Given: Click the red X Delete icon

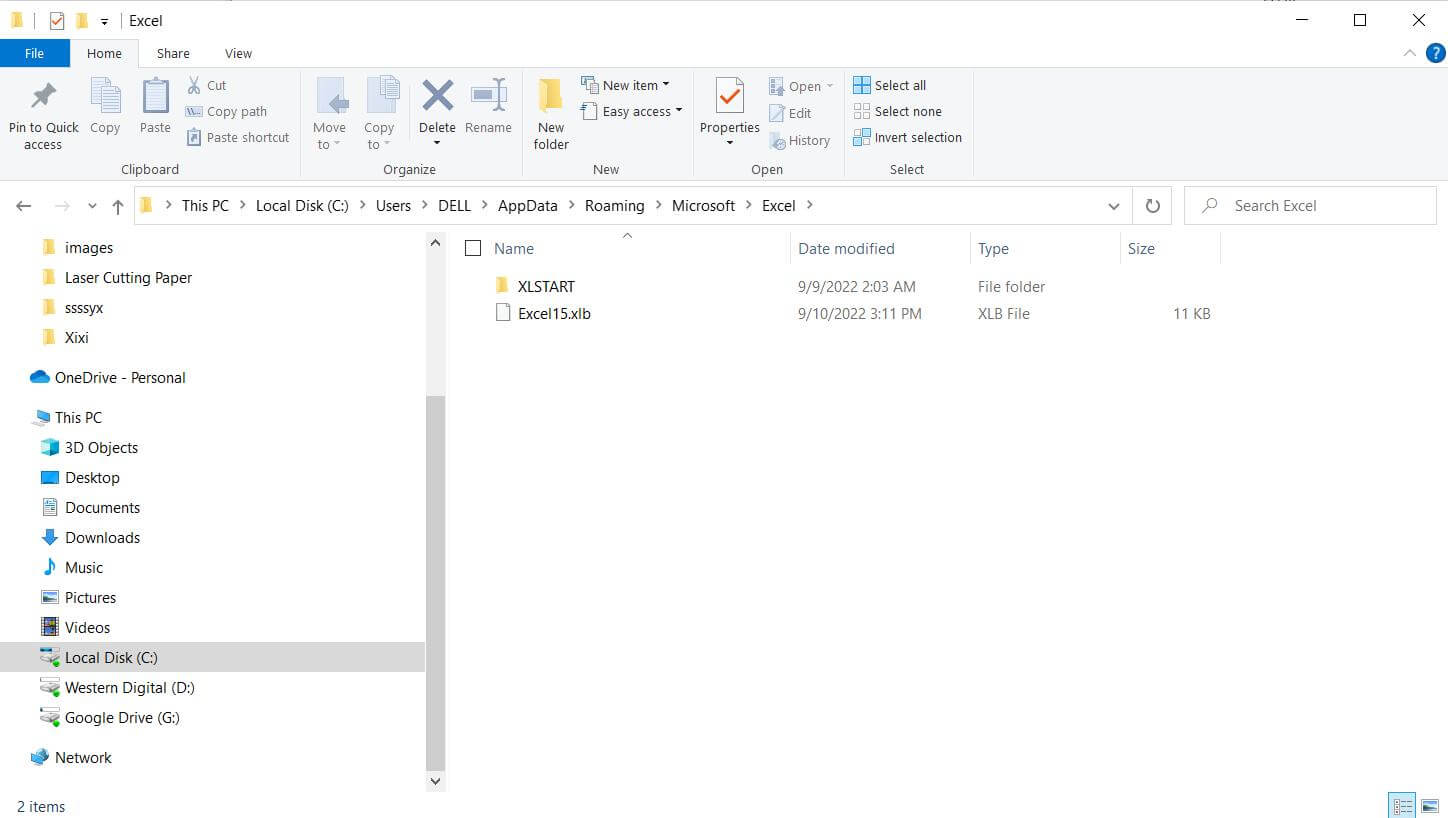Looking at the screenshot, I should [437, 97].
